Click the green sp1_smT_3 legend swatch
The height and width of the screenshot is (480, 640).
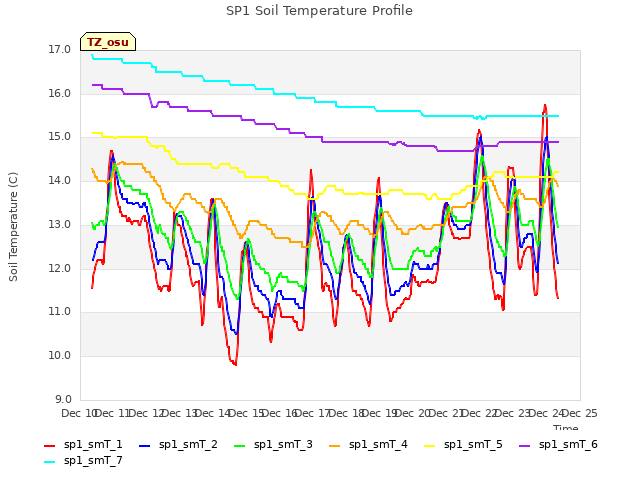pyautogui.click(x=240, y=446)
